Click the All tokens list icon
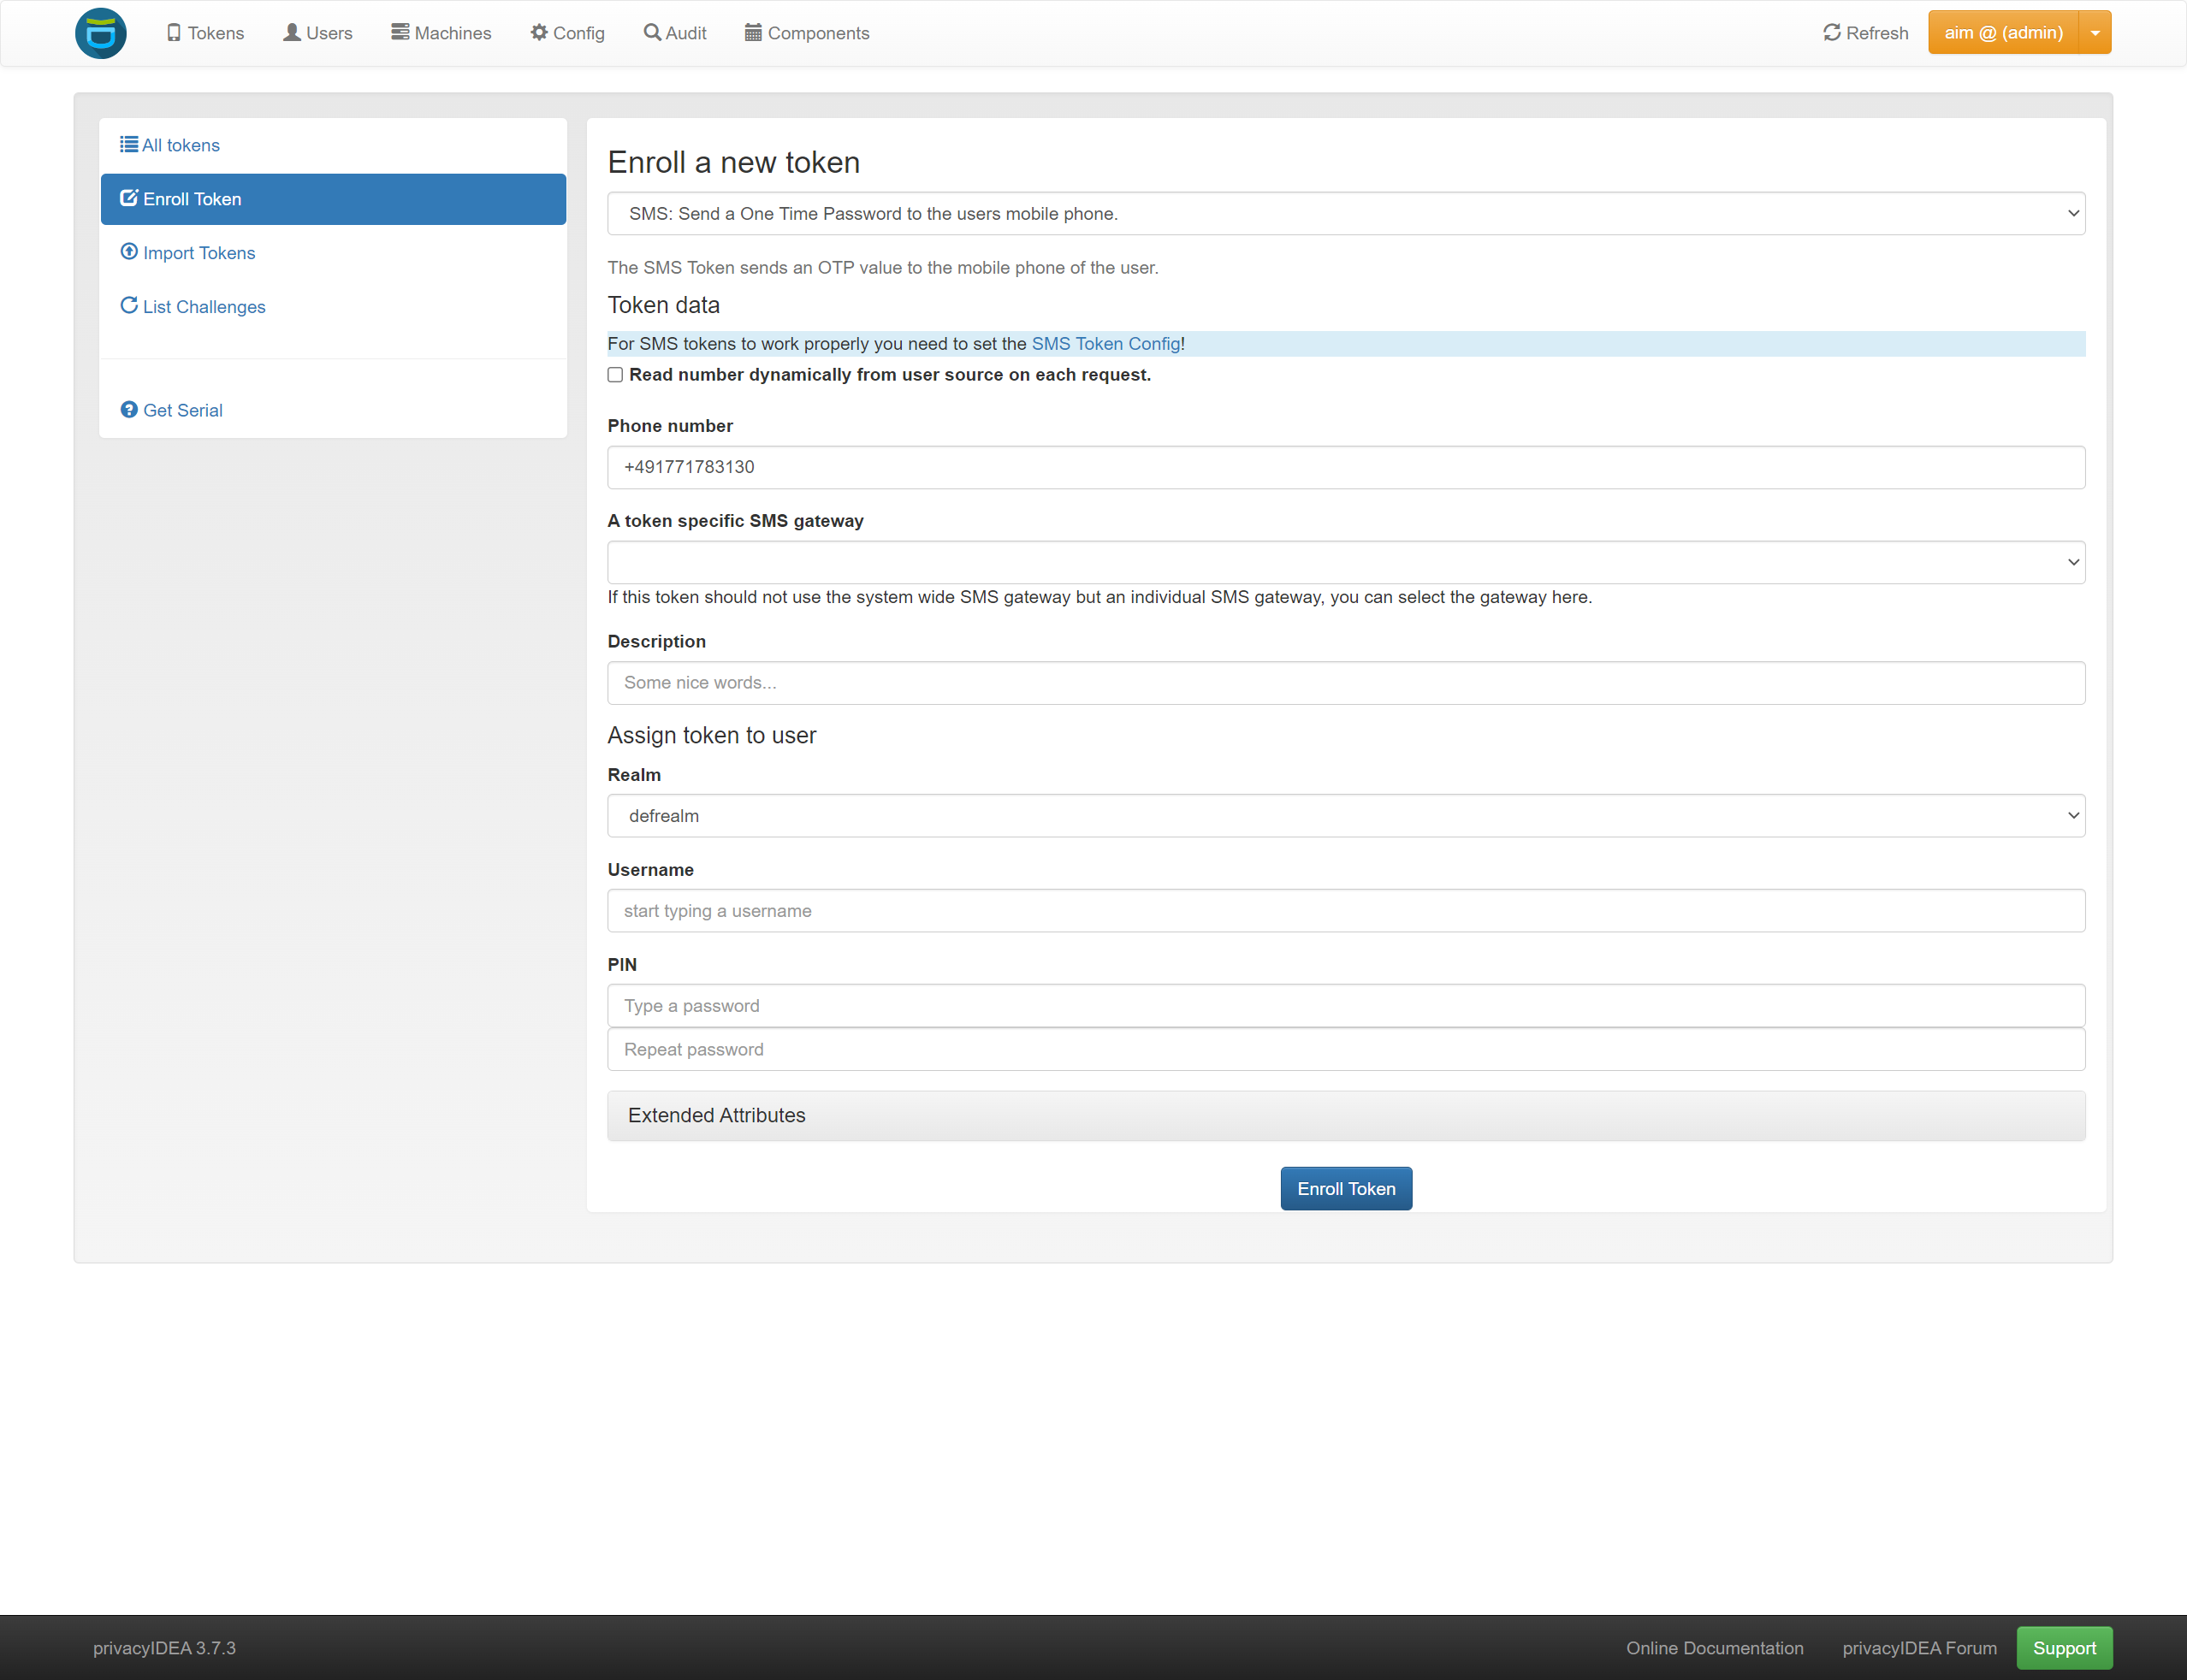The width and height of the screenshot is (2187, 1680). point(129,144)
